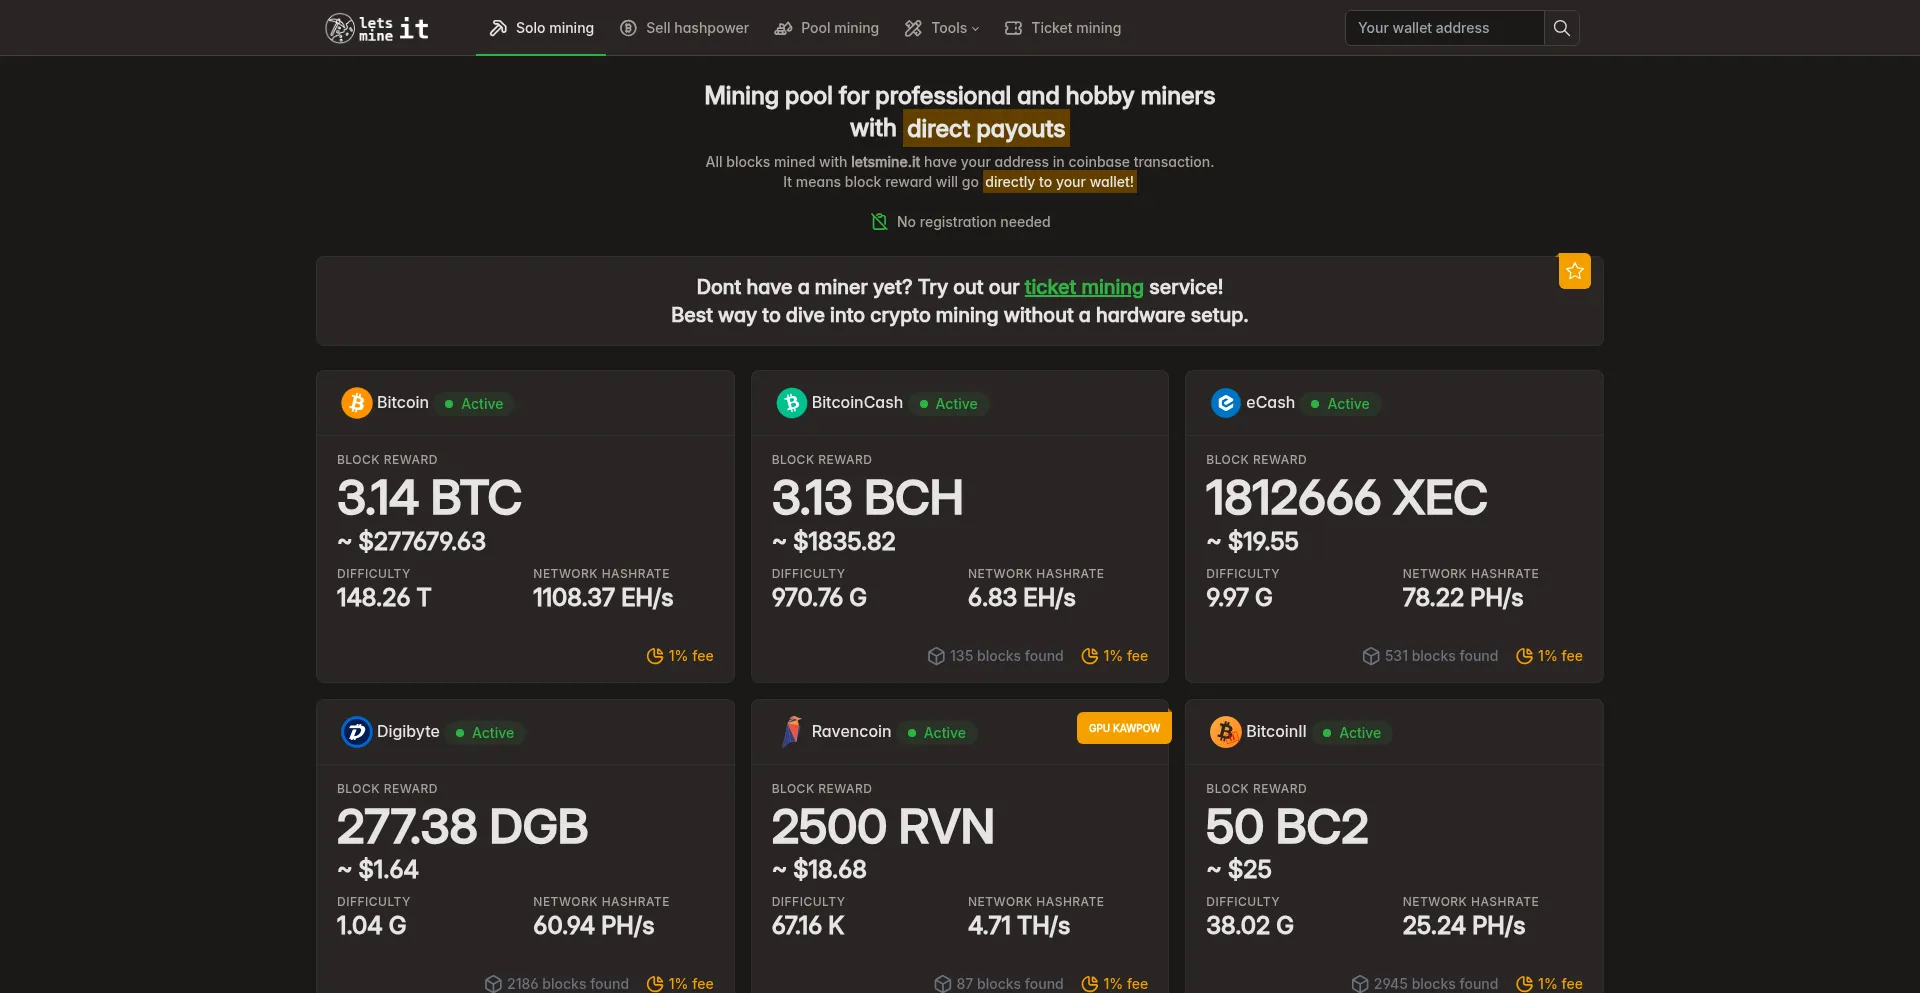
Task: Click the BitcoinCash coin icon
Action: point(791,403)
